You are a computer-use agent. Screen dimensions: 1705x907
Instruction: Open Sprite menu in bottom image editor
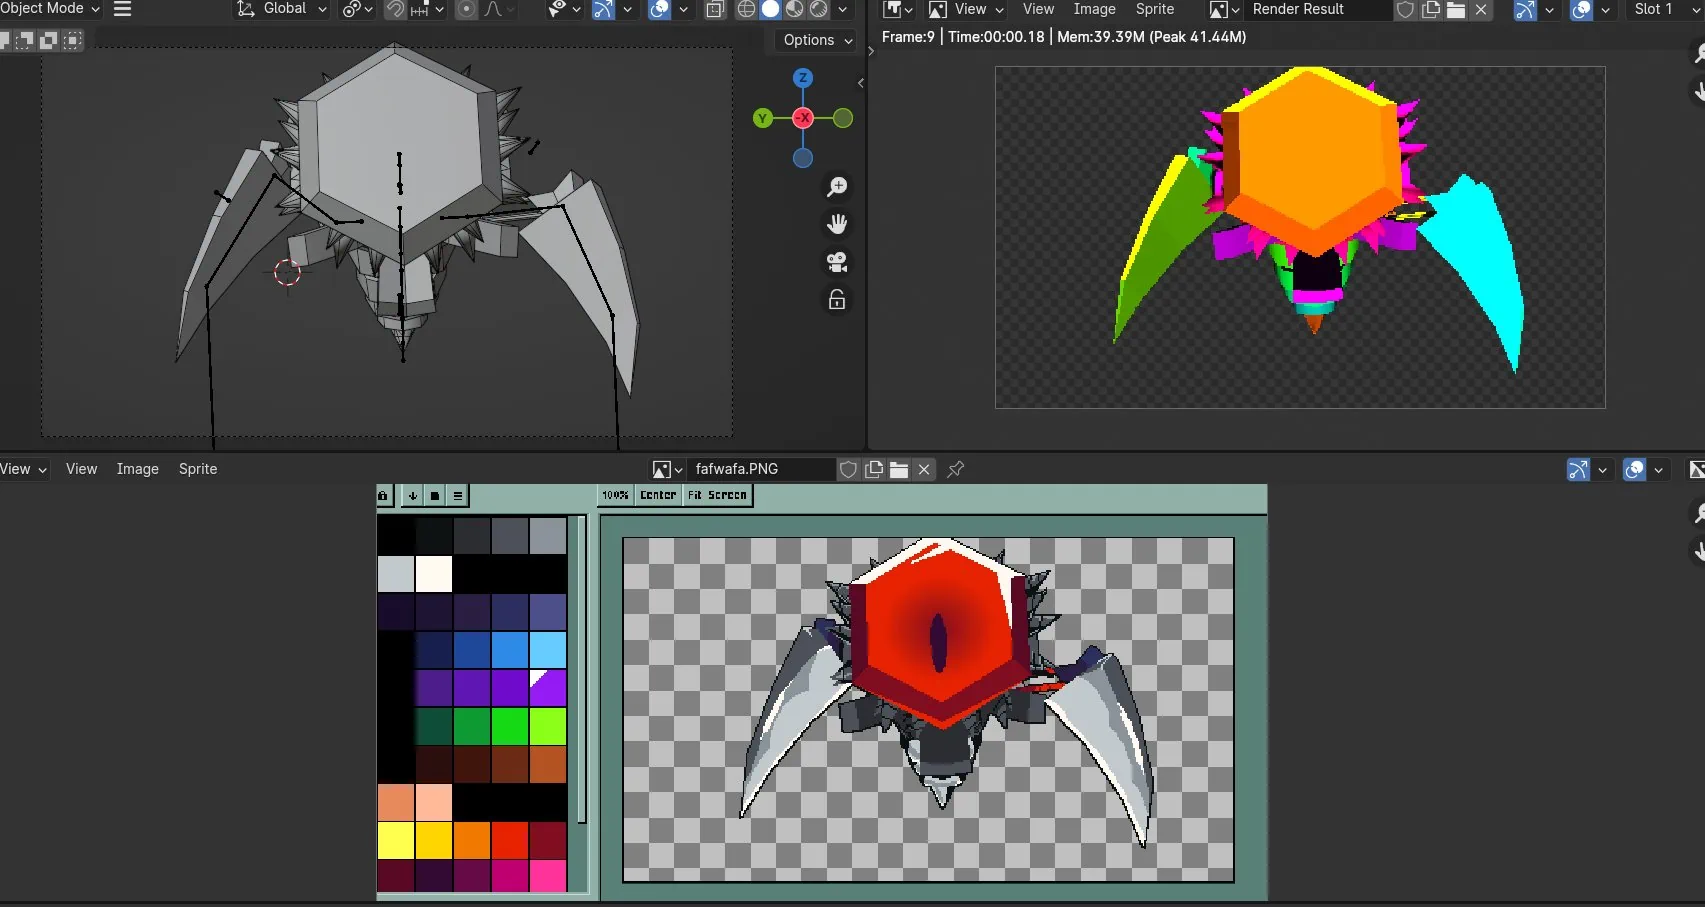click(198, 469)
